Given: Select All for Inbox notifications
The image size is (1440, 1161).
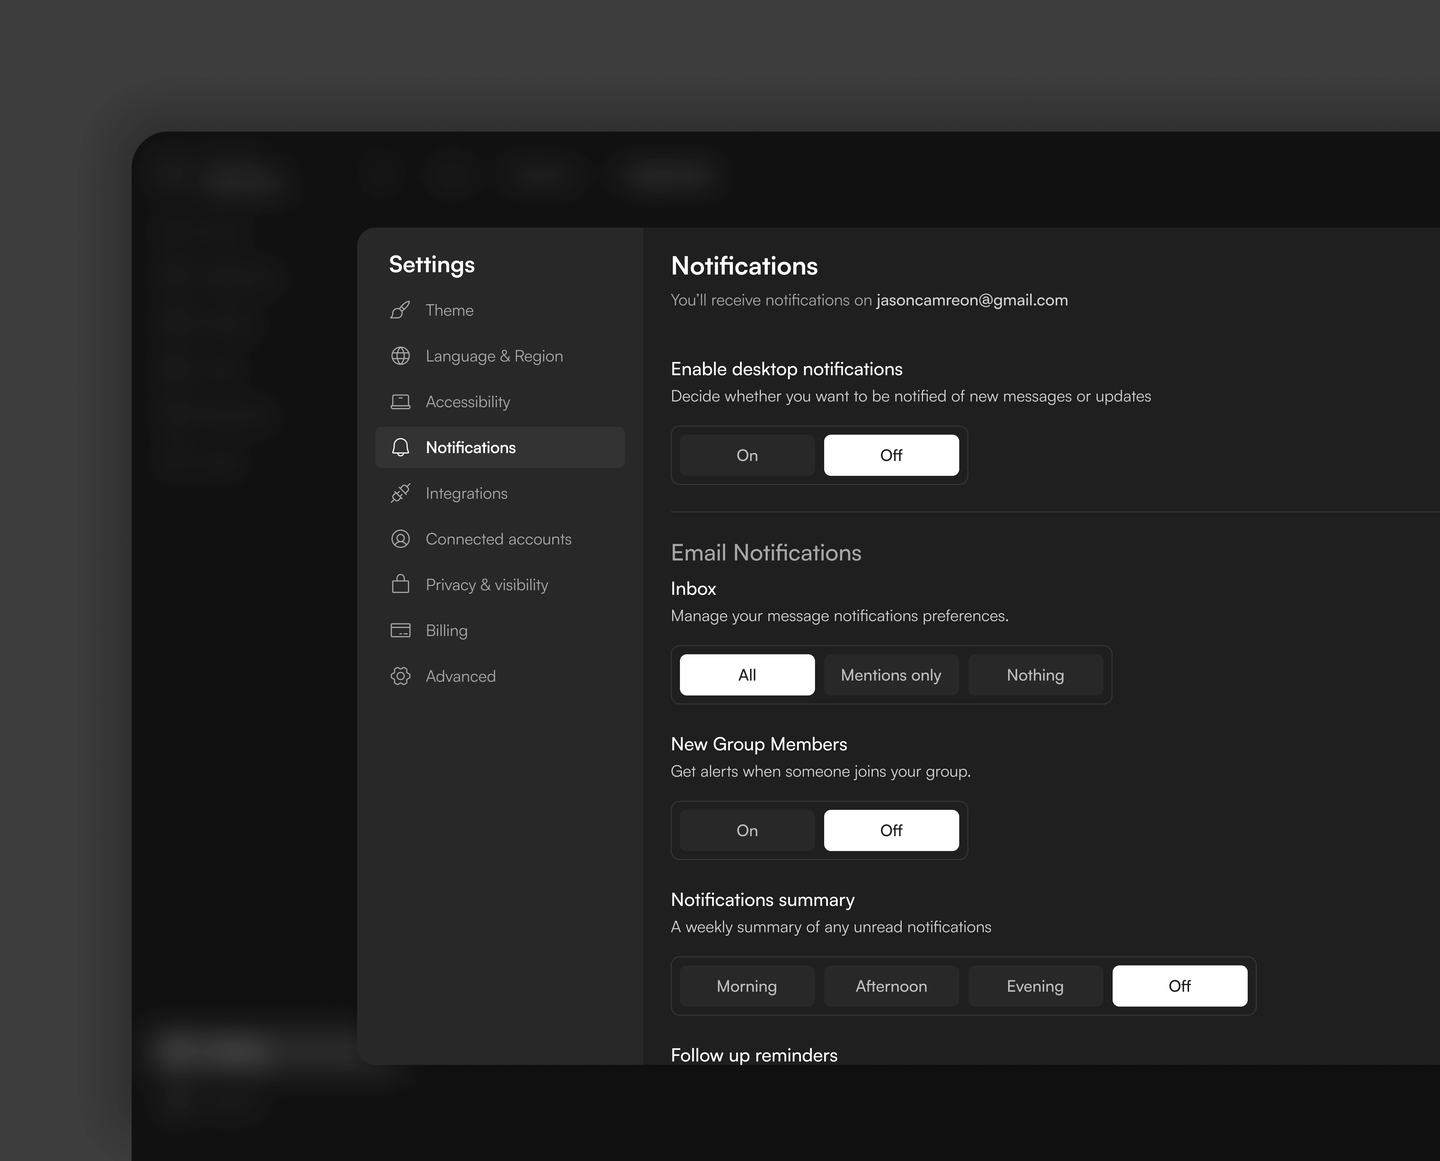Looking at the screenshot, I should (747, 675).
